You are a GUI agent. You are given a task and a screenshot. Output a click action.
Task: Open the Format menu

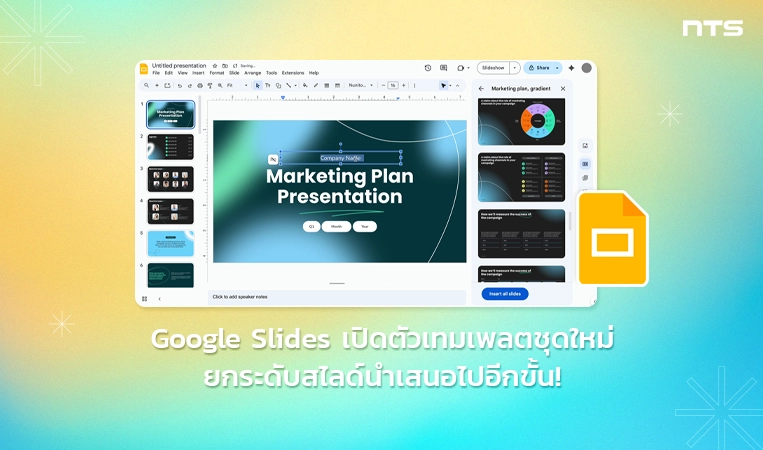point(217,73)
